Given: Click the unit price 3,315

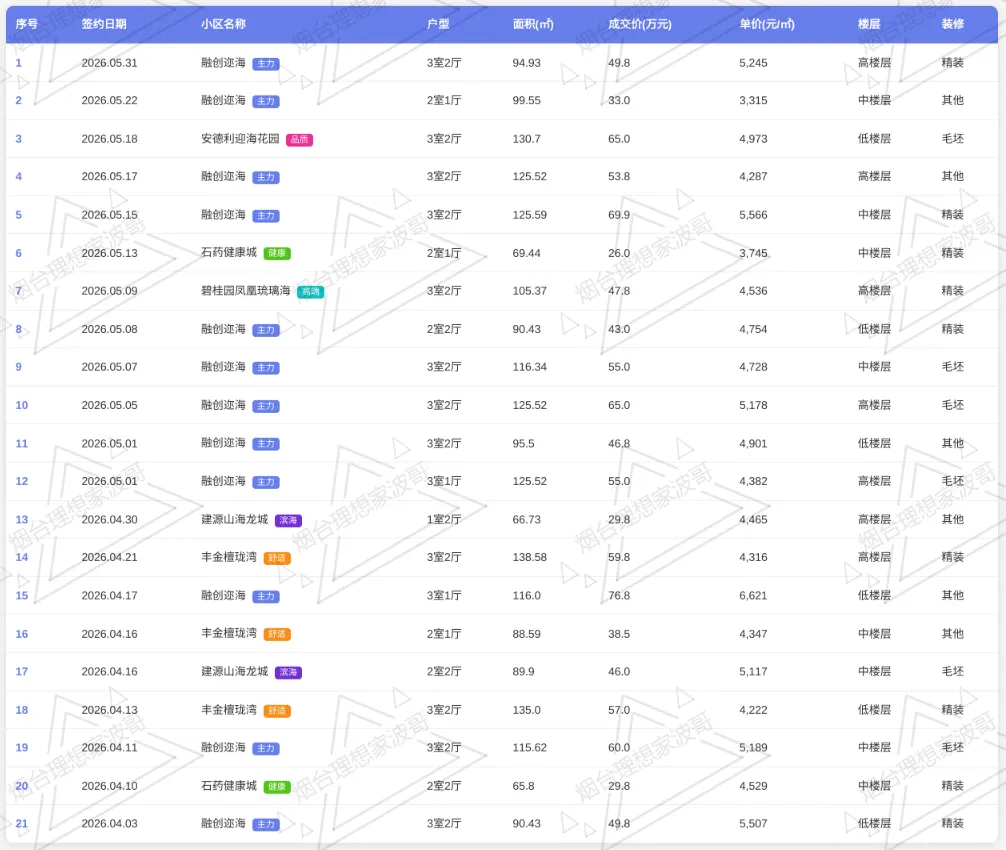Looking at the screenshot, I should tap(753, 100).
